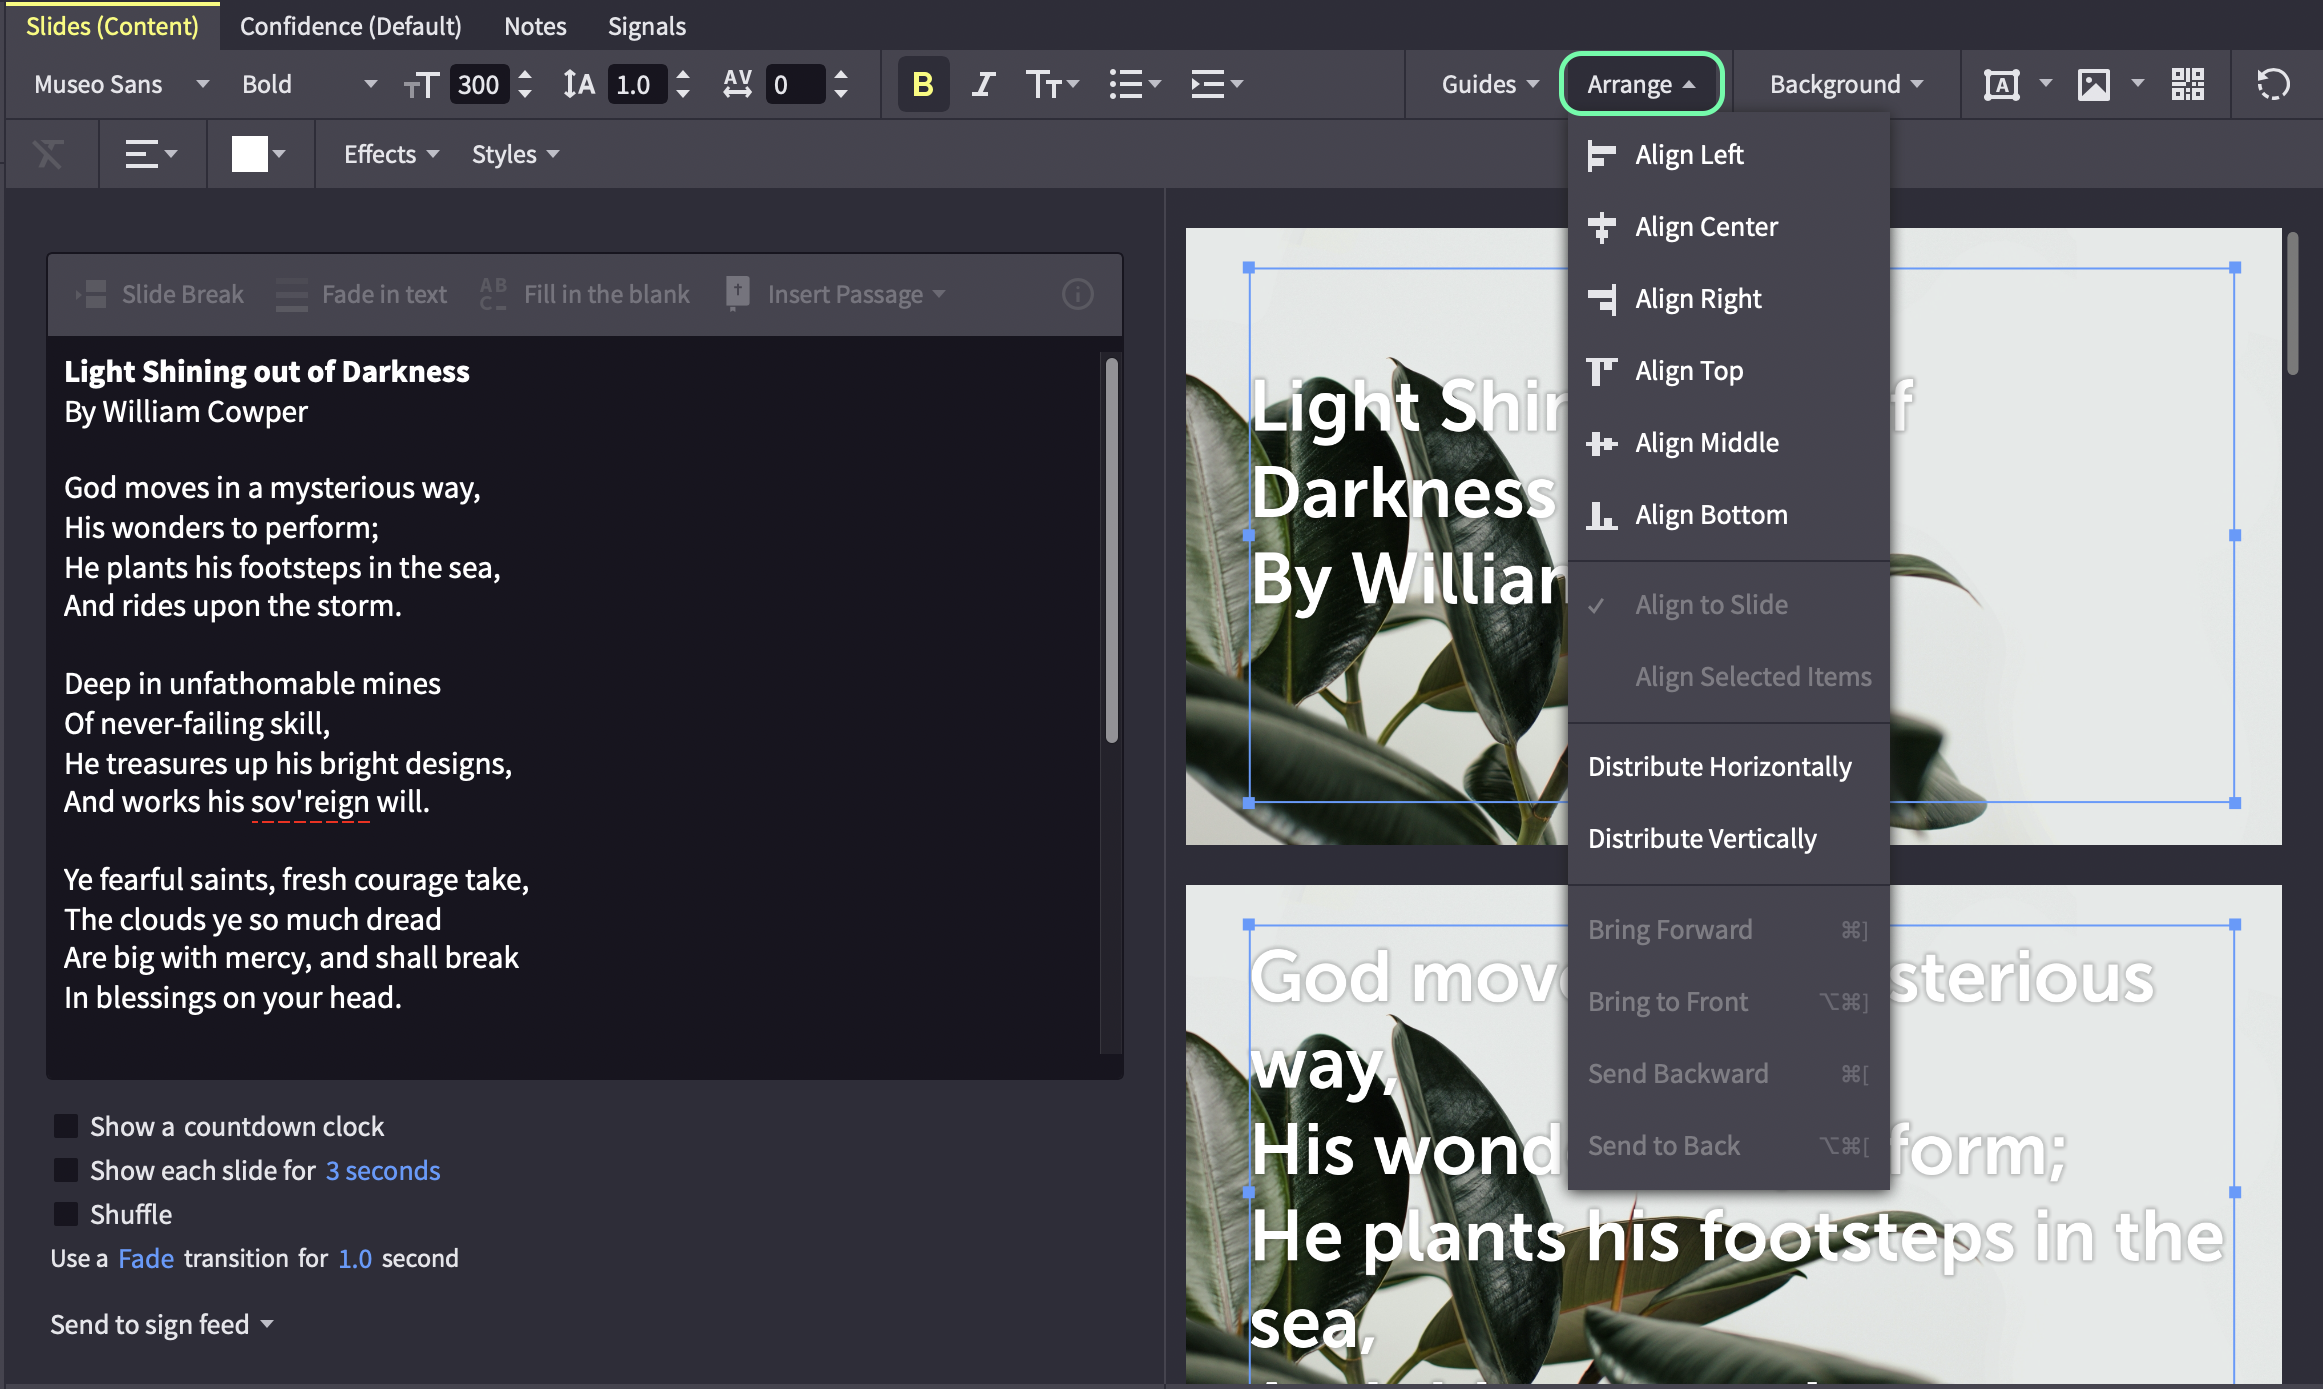This screenshot has height=1389, width=2323.
Task: Click the font size field showing 300
Action: coord(479,85)
